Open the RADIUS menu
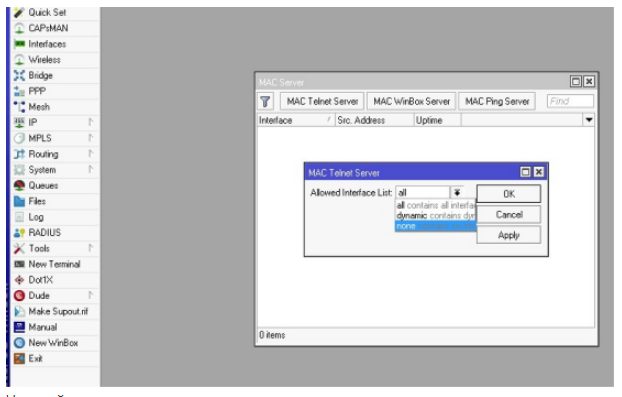The image size is (622, 397). pos(55,233)
